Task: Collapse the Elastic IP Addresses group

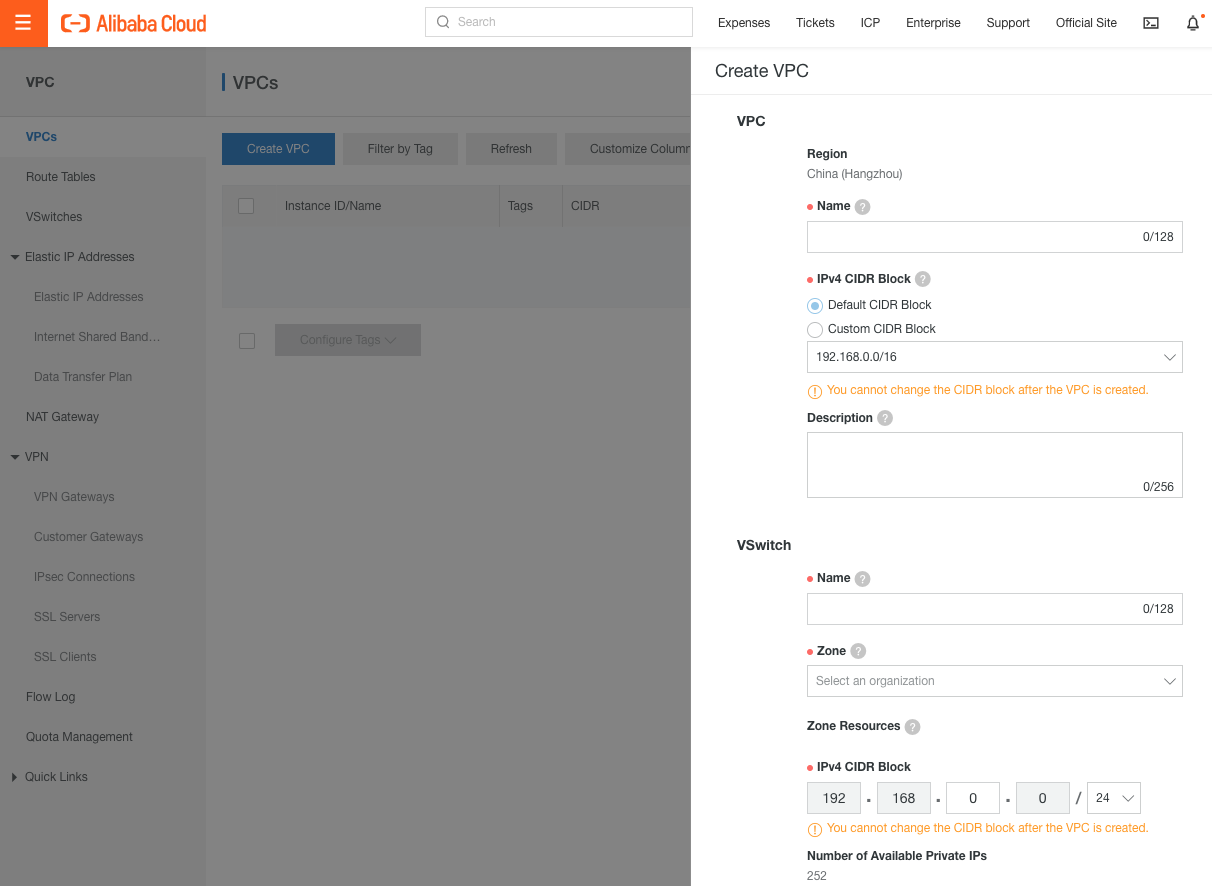Action: click(x=15, y=257)
